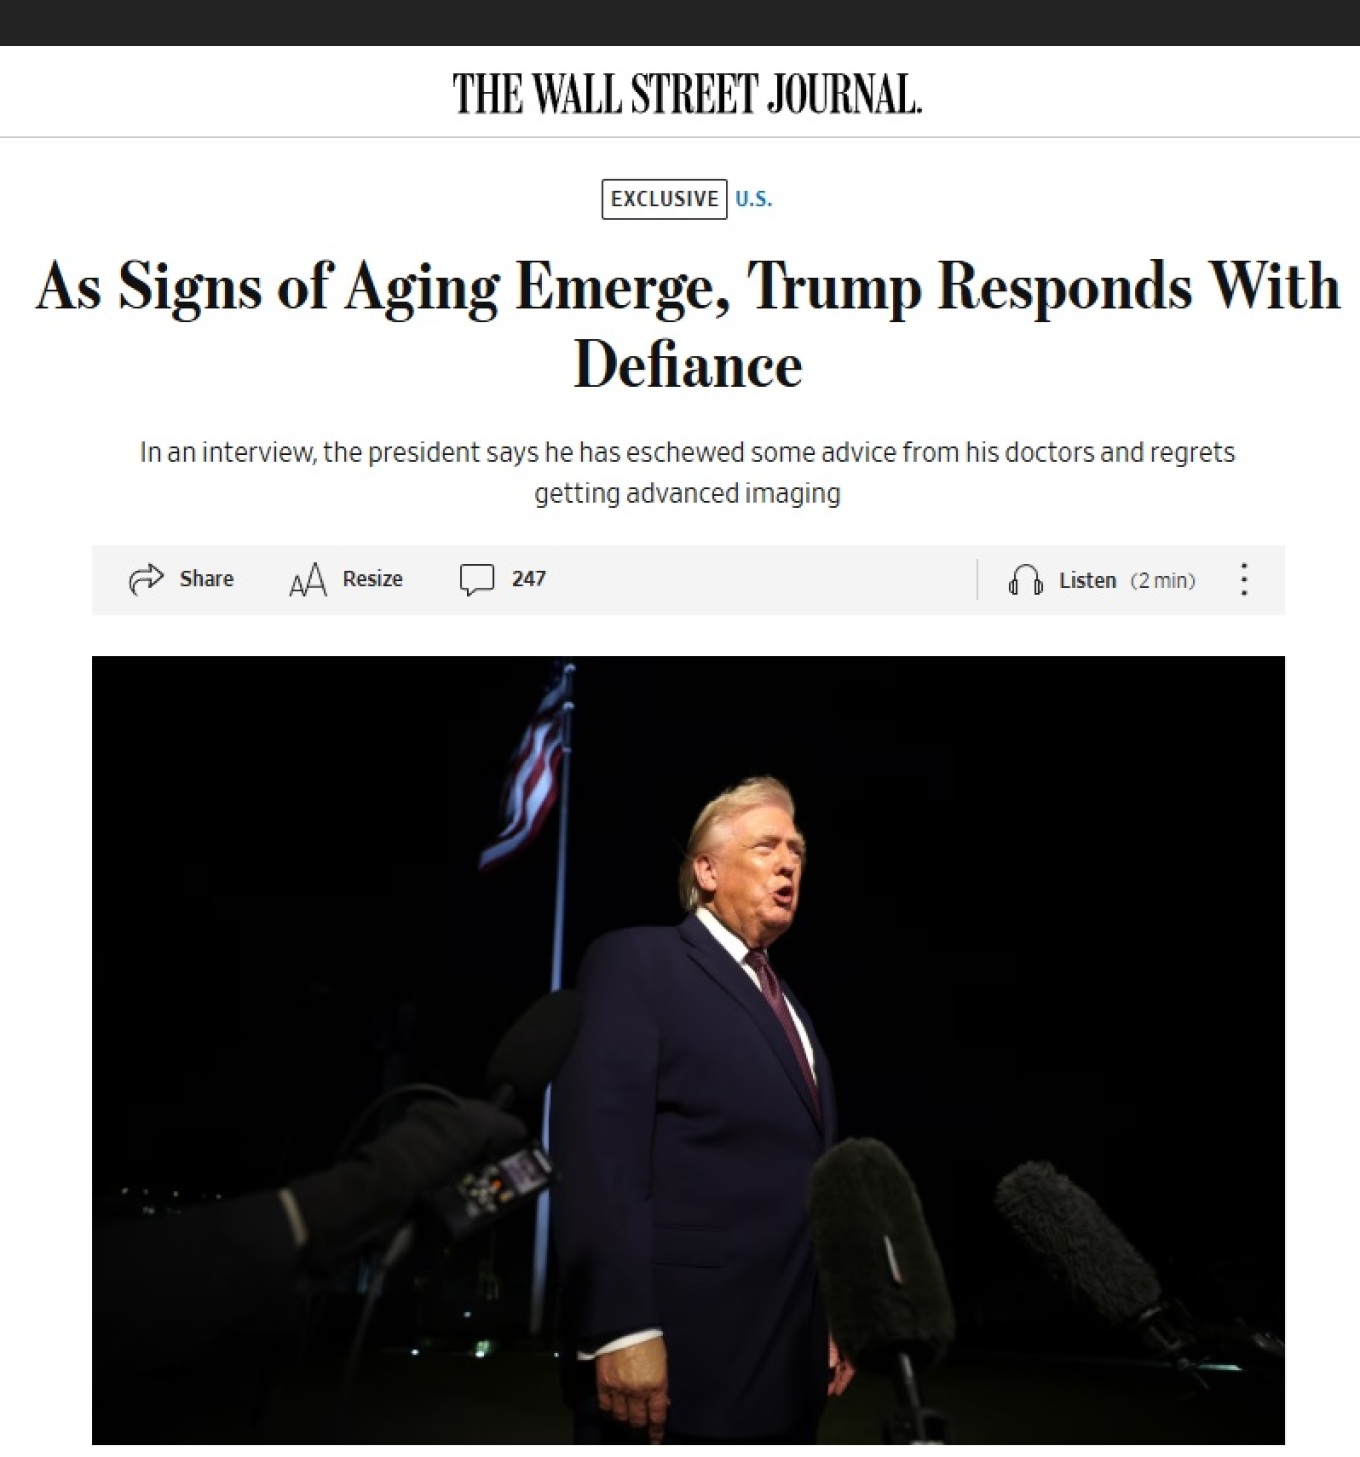Image resolution: width=1360 pixels, height=1457 pixels.
Task: Go to The Wall Street Journal homepage logo
Action: click(x=687, y=94)
